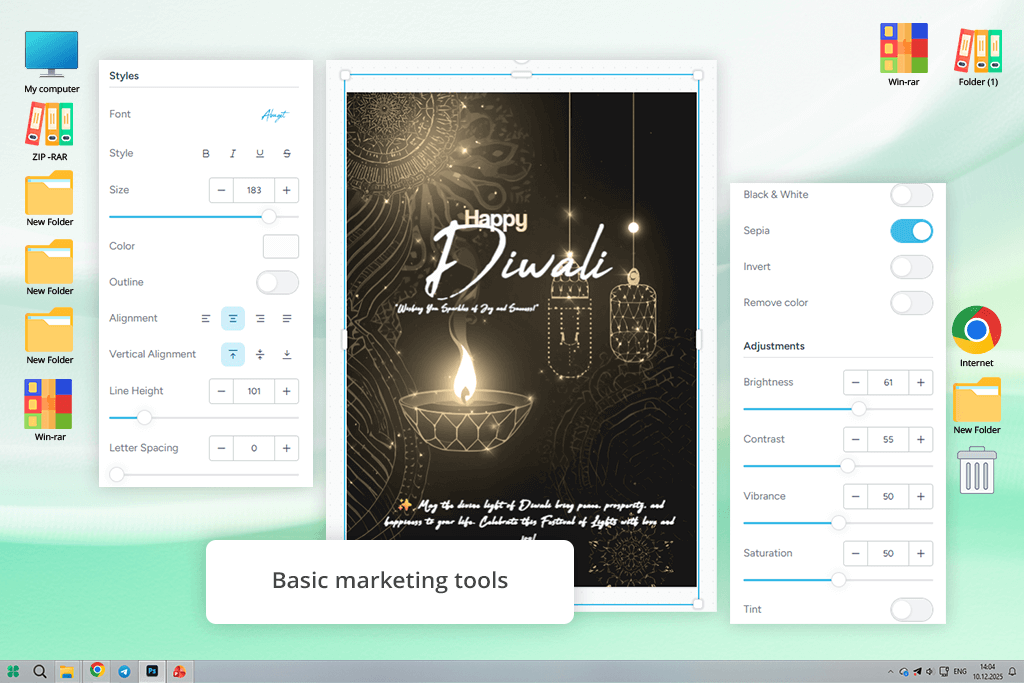The image size is (1024, 683).
Task: Decrease the Letter Spacing value
Action: coord(221,448)
